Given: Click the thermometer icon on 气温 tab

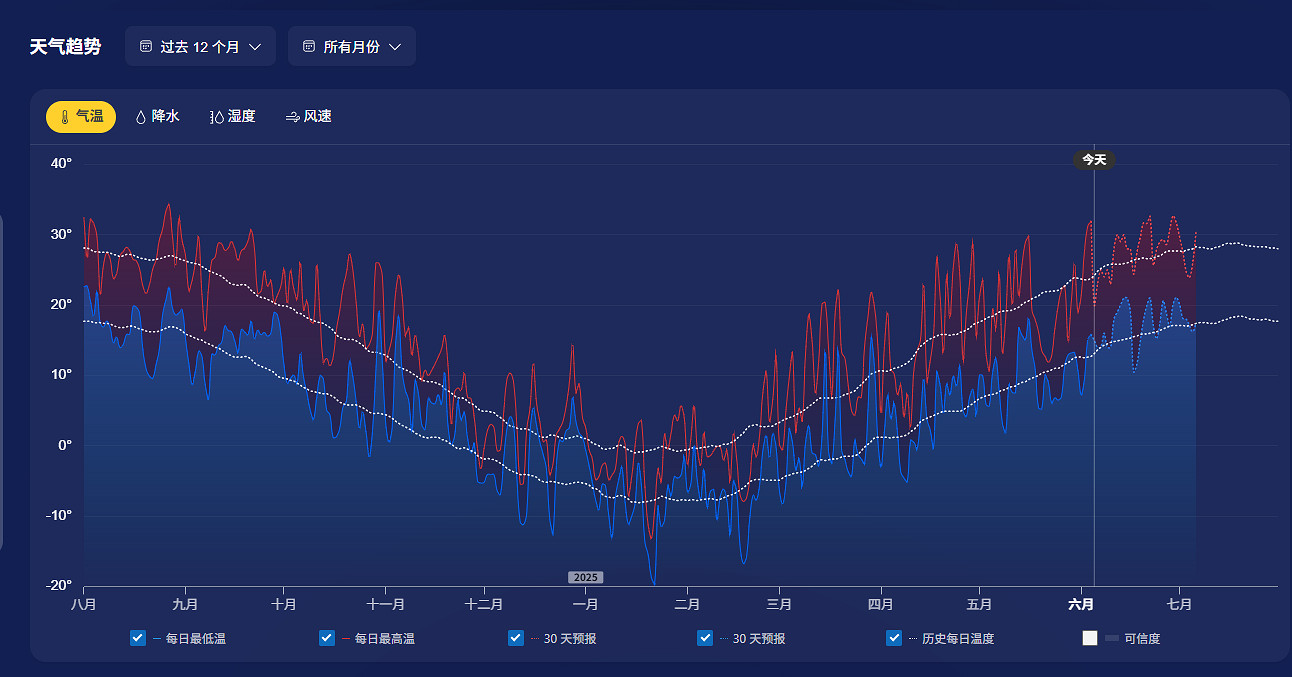Looking at the screenshot, I should [64, 117].
